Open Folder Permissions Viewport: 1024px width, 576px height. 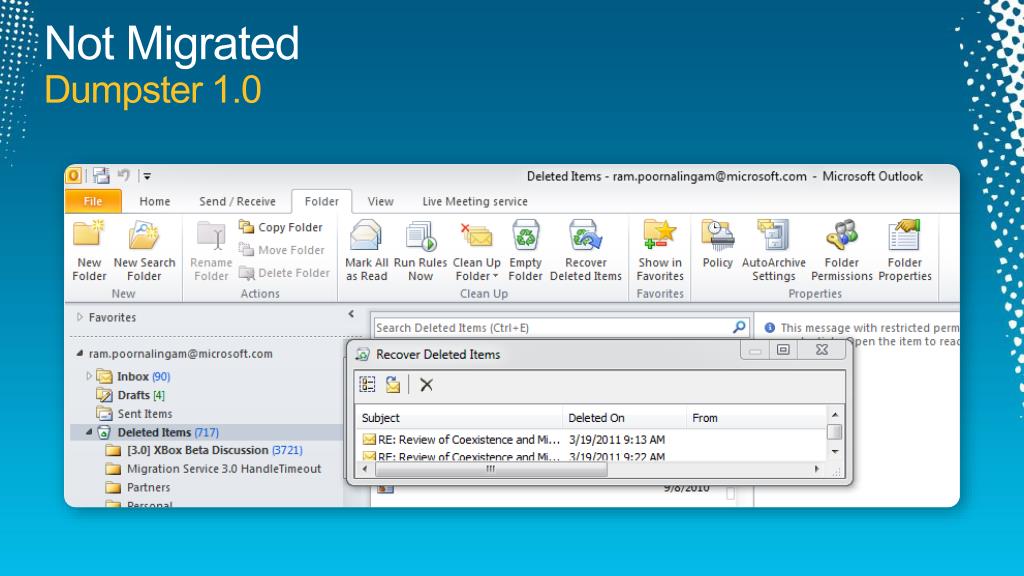842,251
